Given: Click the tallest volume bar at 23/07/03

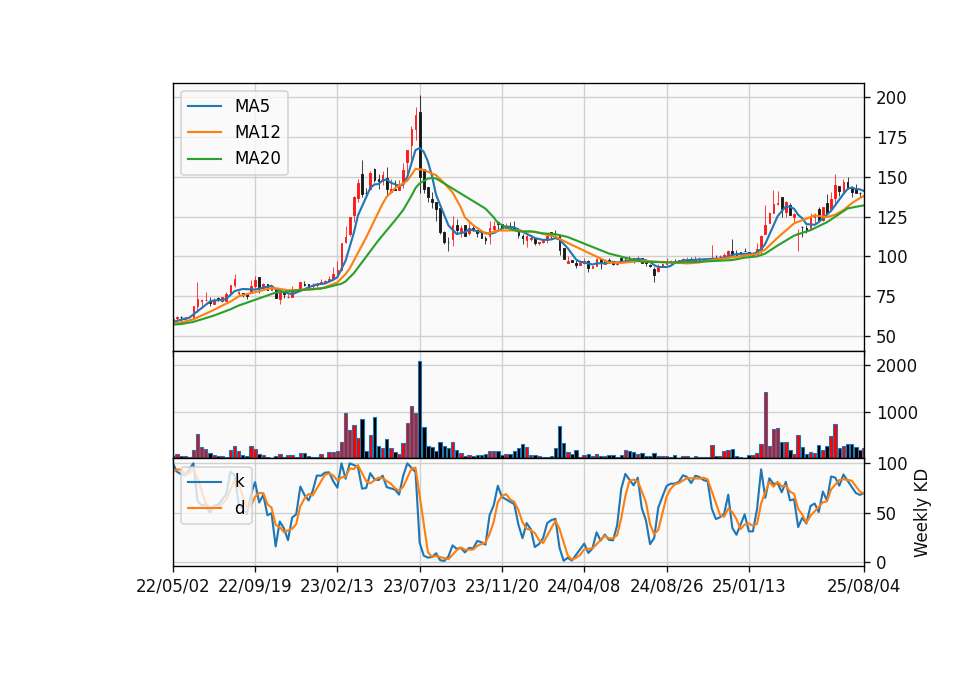Looking at the screenshot, I should point(420,410).
